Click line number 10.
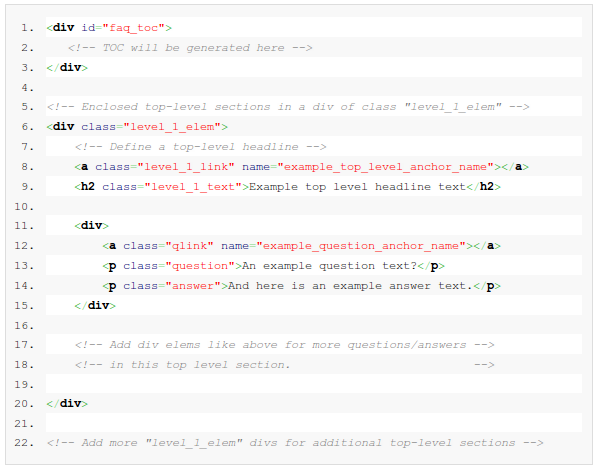 coord(24,207)
